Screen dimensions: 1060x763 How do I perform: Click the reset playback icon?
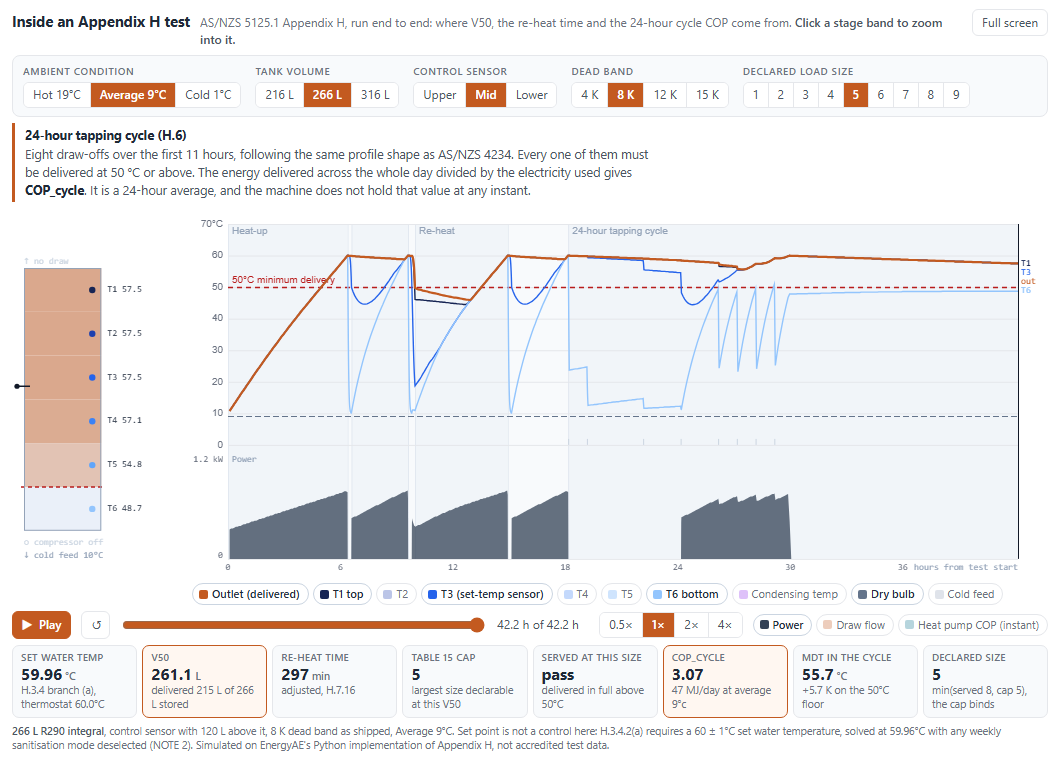point(97,625)
